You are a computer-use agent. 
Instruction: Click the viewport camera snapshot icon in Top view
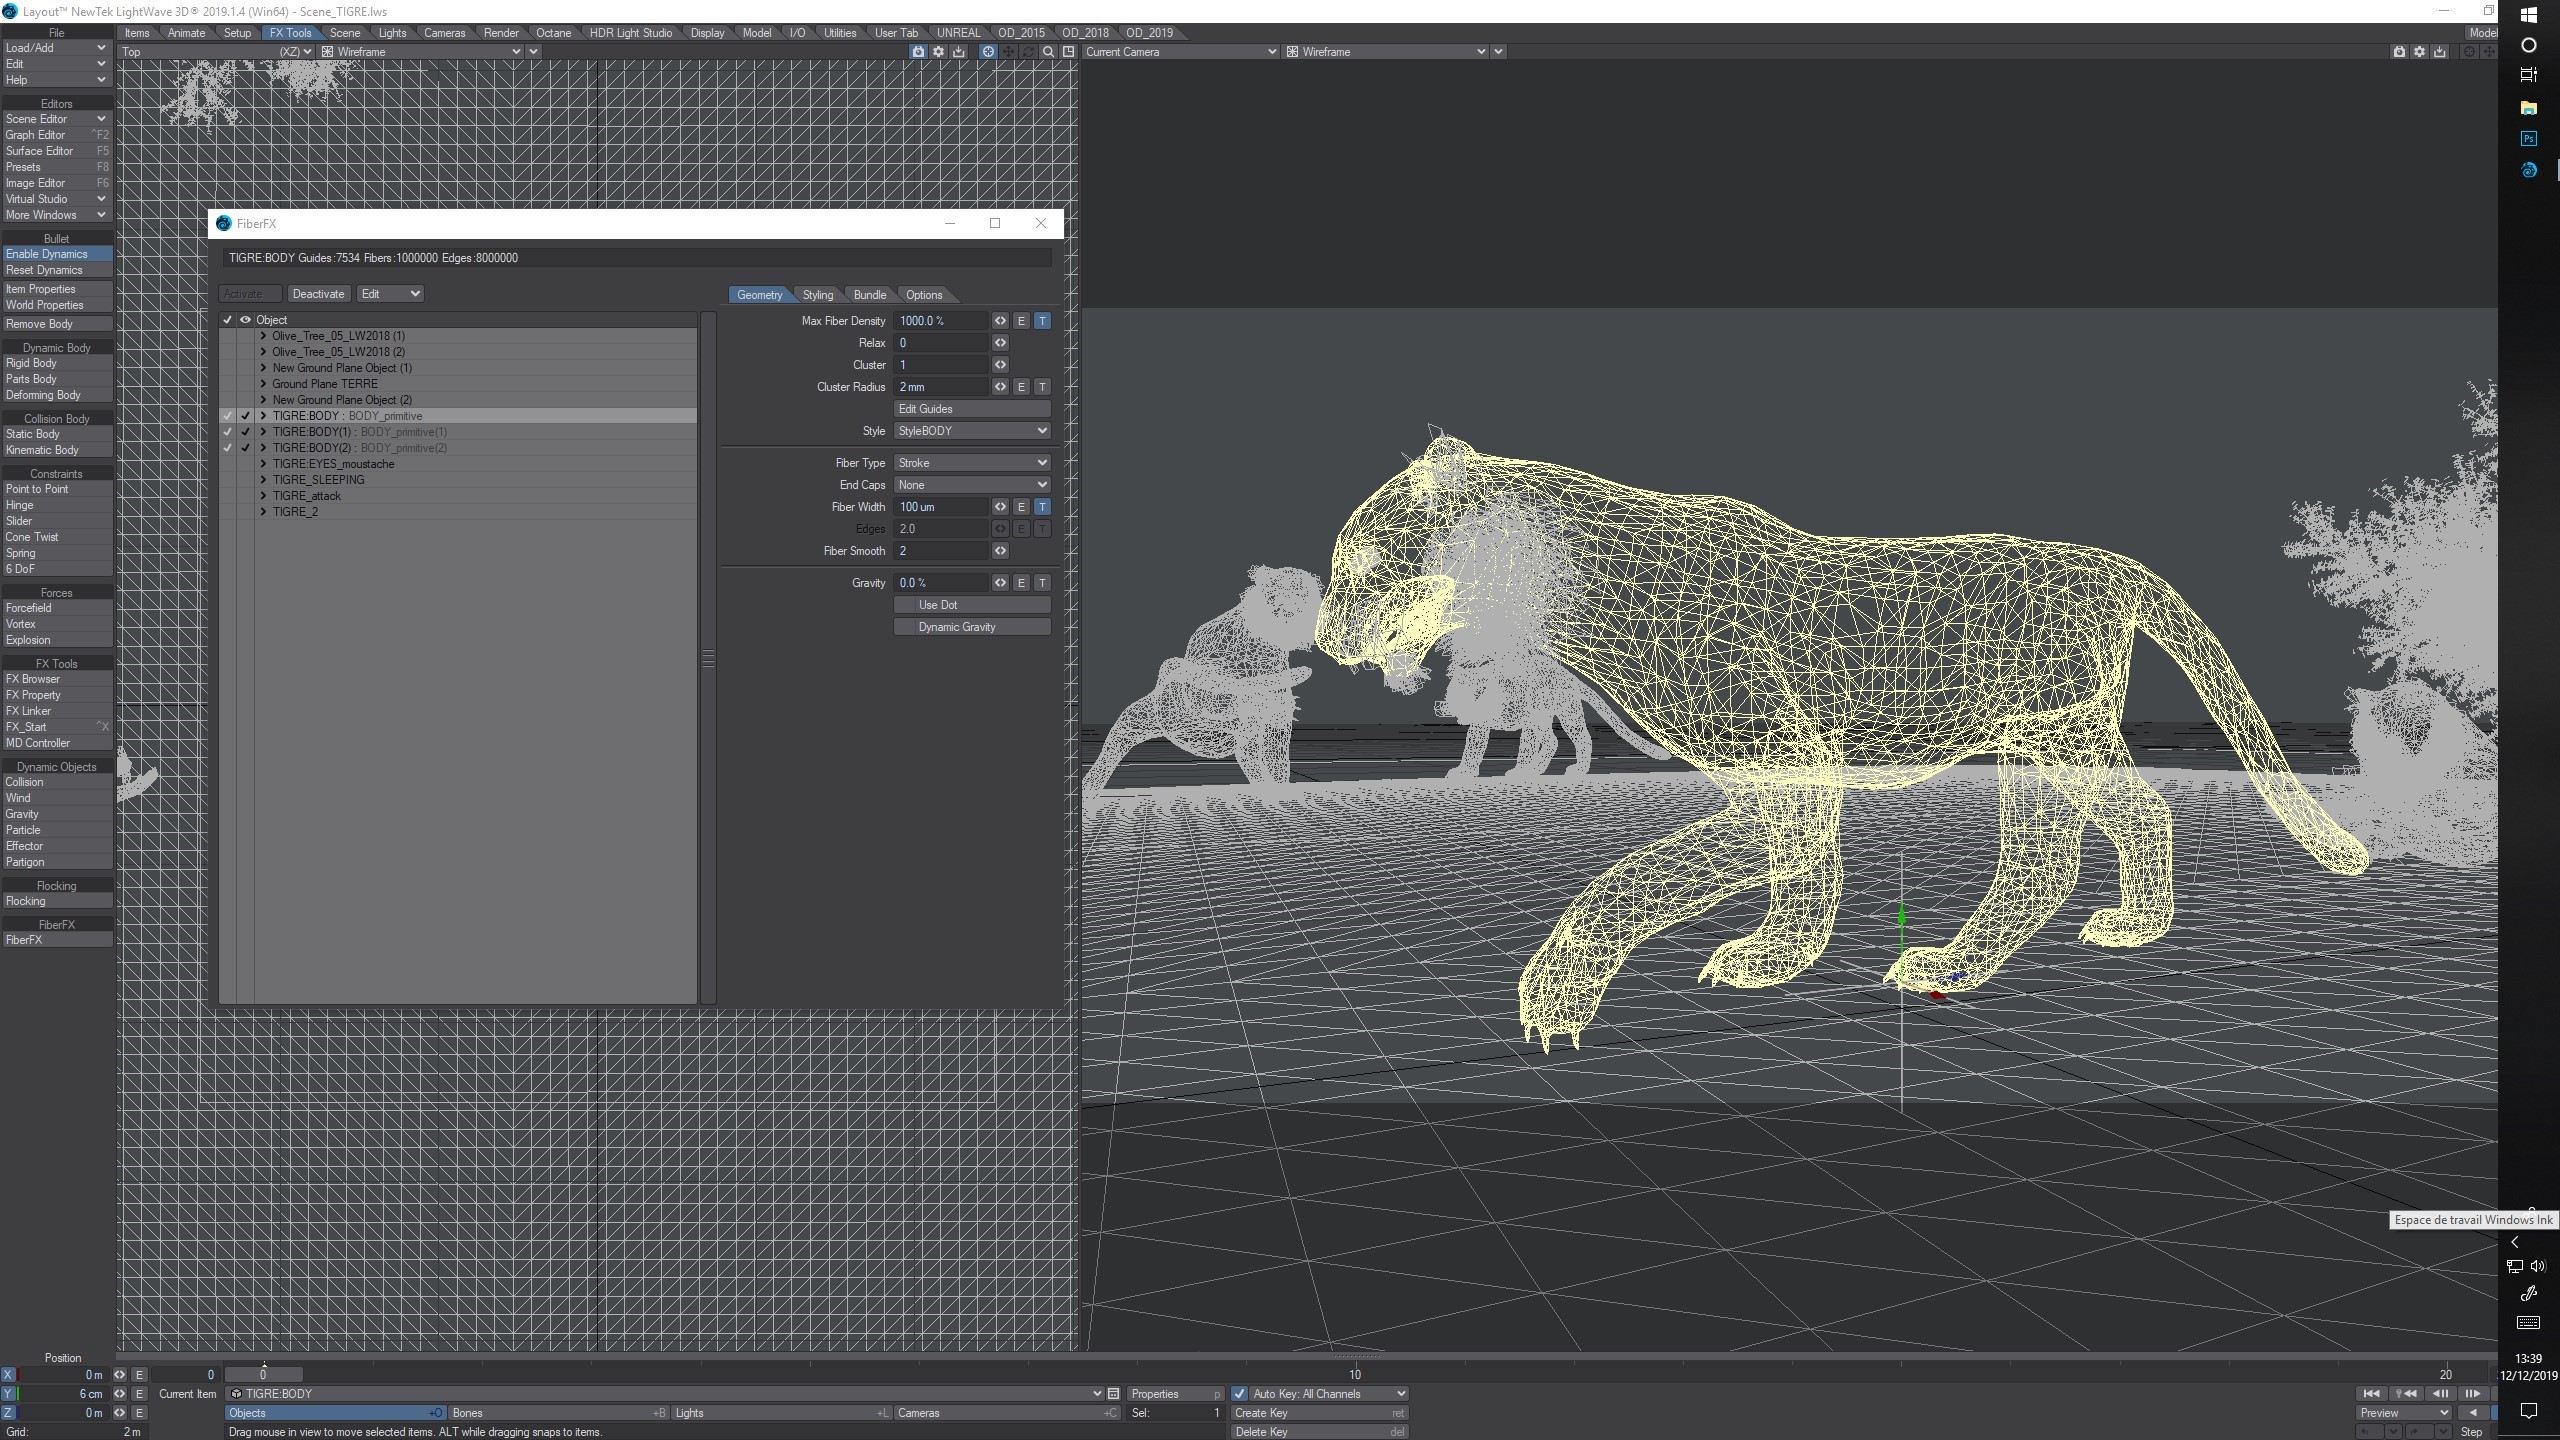pyautogui.click(x=918, y=52)
